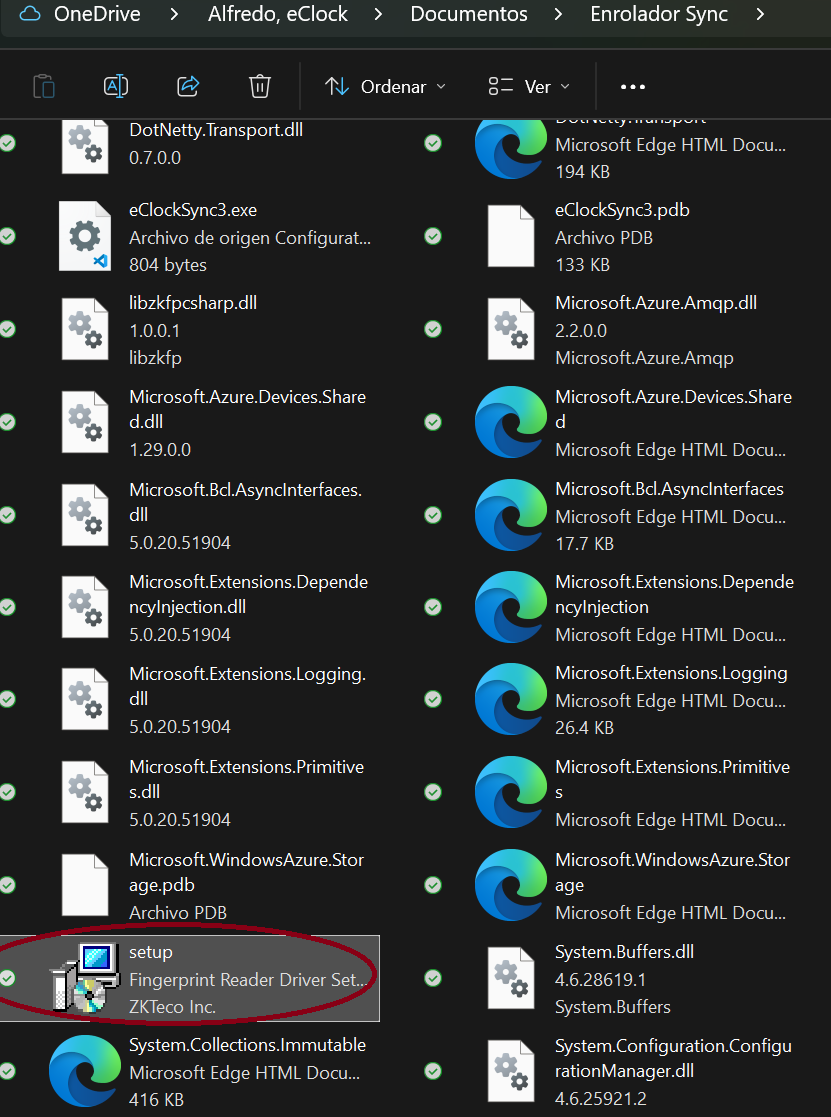Click the green sync checkmark beside Microsoft.Azure.Amqp.dll
Screen dimensions: 831x1117
click(x=433, y=329)
